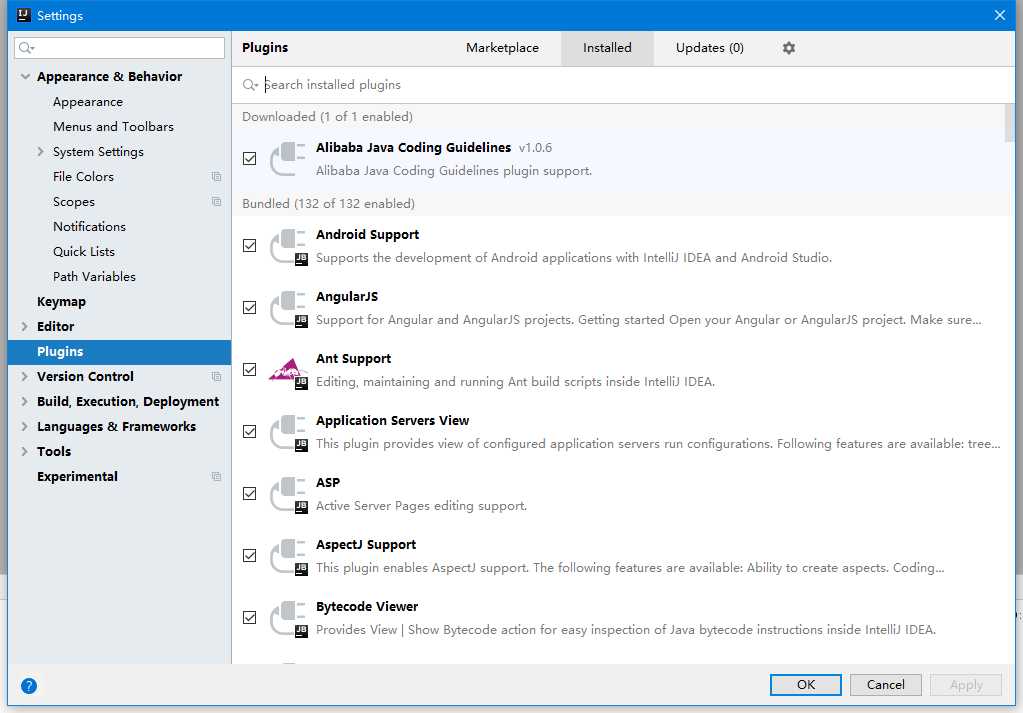Click the Downloaded (1 of 1 enabled) header
The image size is (1023, 713).
coord(327,117)
